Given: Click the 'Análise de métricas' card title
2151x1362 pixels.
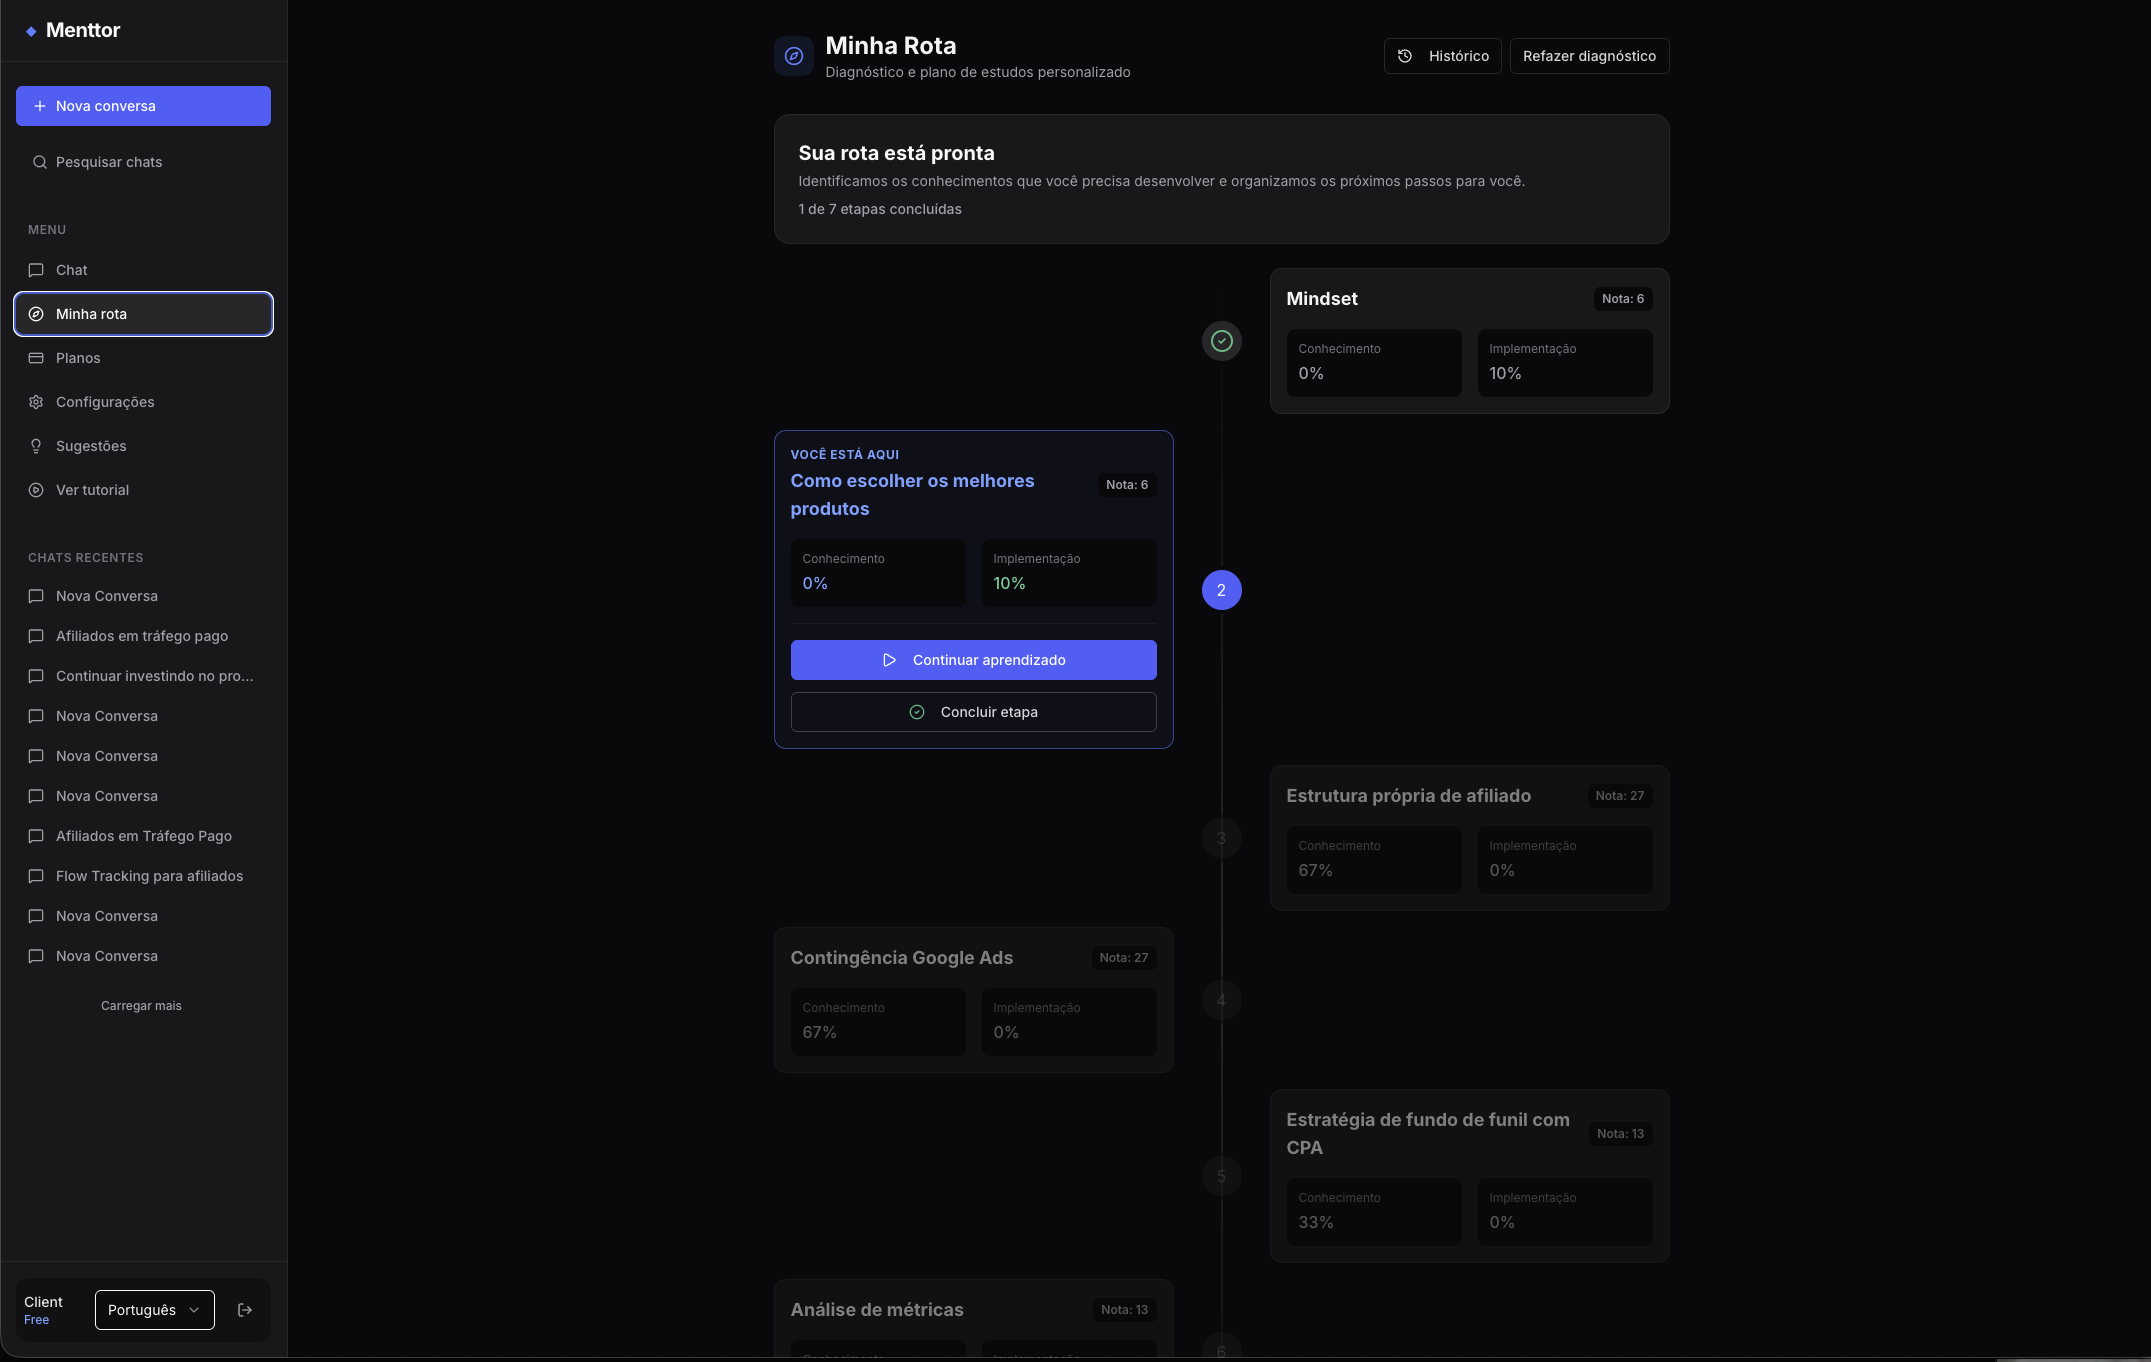Looking at the screenshot, I should [x=877, y=1310].
